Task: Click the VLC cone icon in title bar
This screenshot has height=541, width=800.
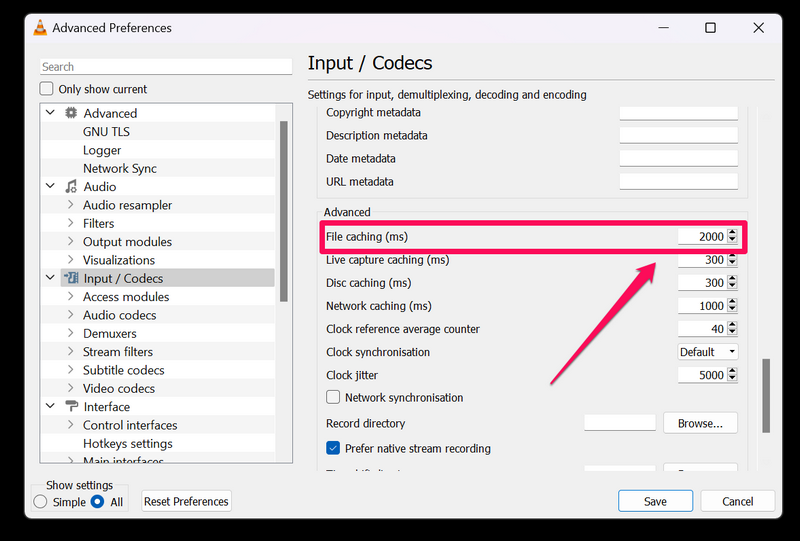Action: [x=40, y=28]
